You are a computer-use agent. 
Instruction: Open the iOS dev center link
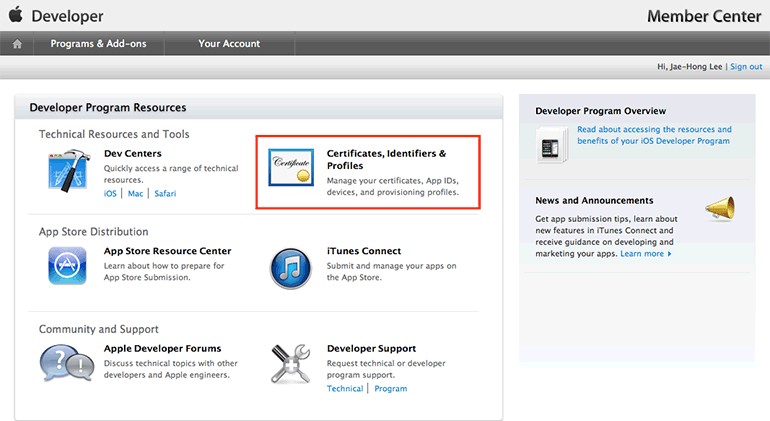110,193
